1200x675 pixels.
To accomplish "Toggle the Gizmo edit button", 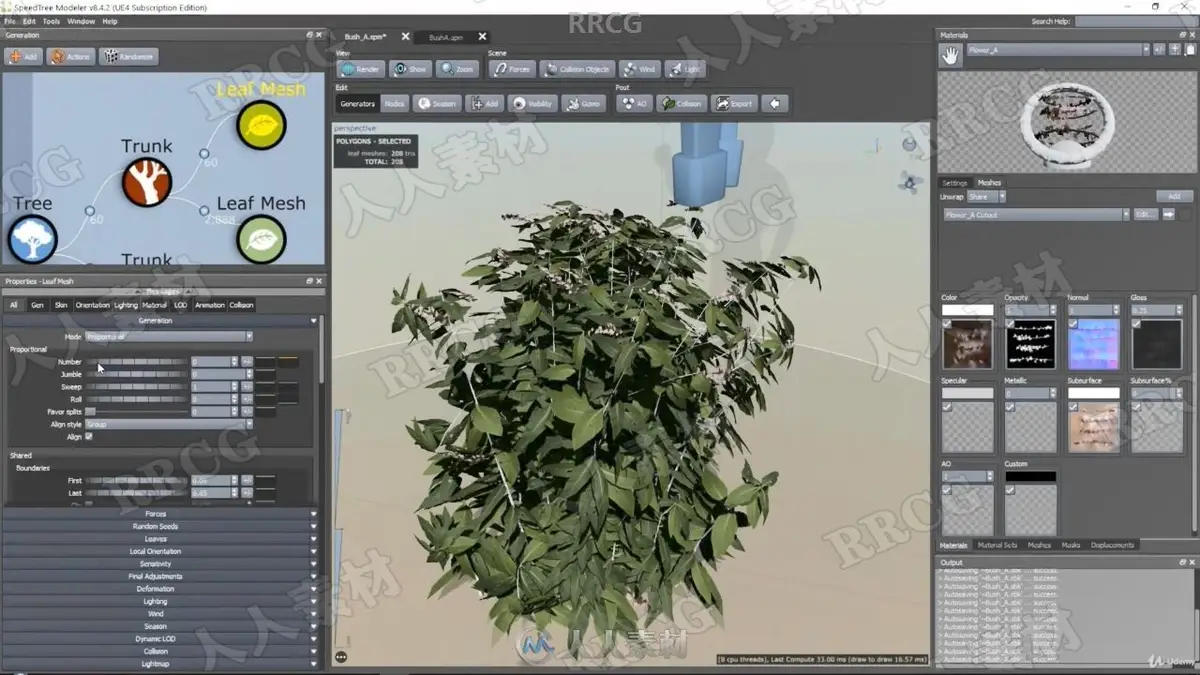I will (x=584, y=103).
